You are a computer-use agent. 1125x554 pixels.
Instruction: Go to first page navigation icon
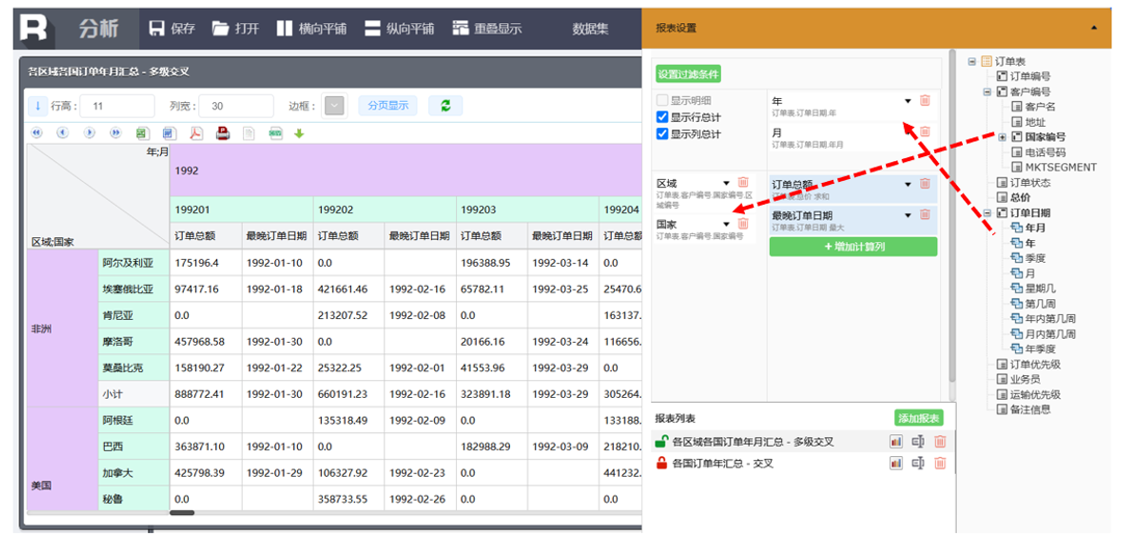(37, 133)
